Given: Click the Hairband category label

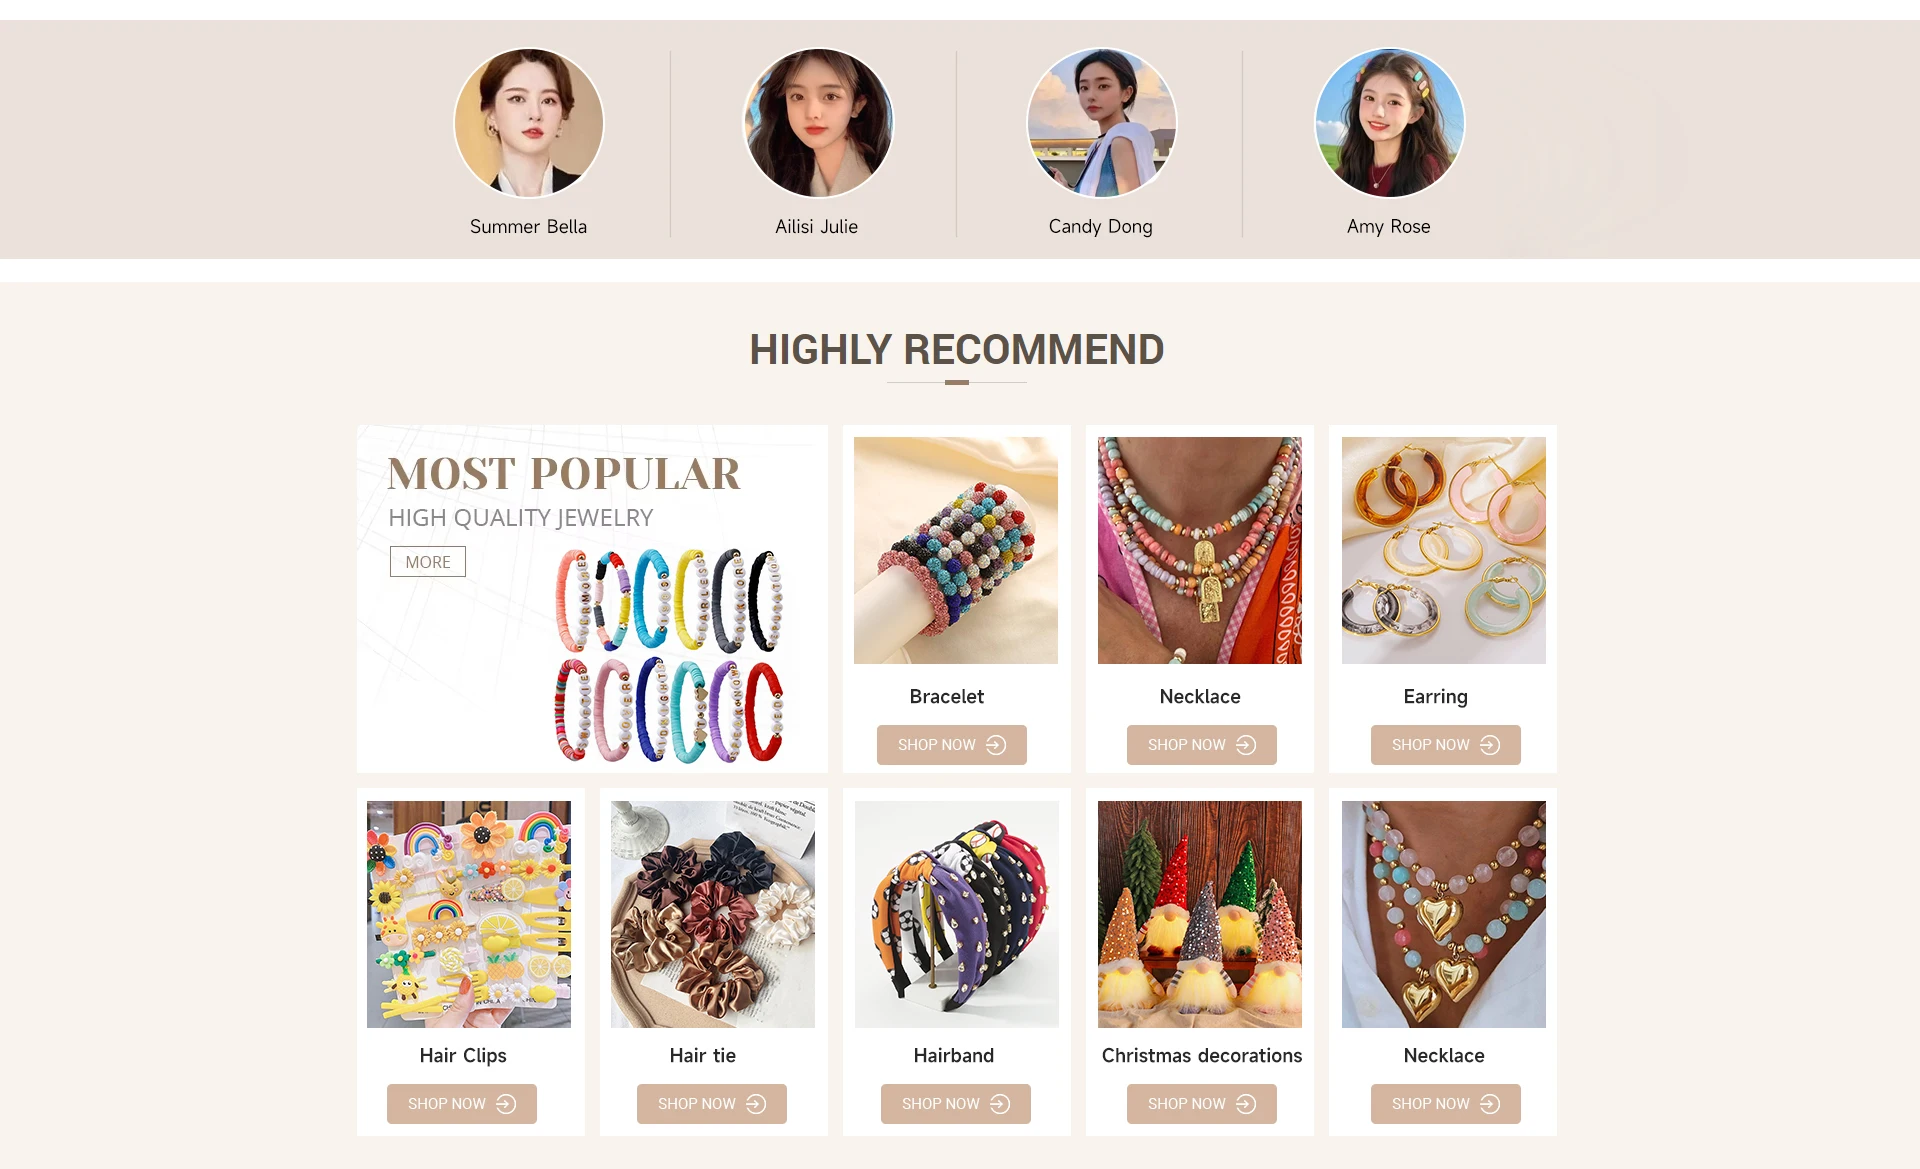Looking at the screenshot, I should click(954, 1056).
